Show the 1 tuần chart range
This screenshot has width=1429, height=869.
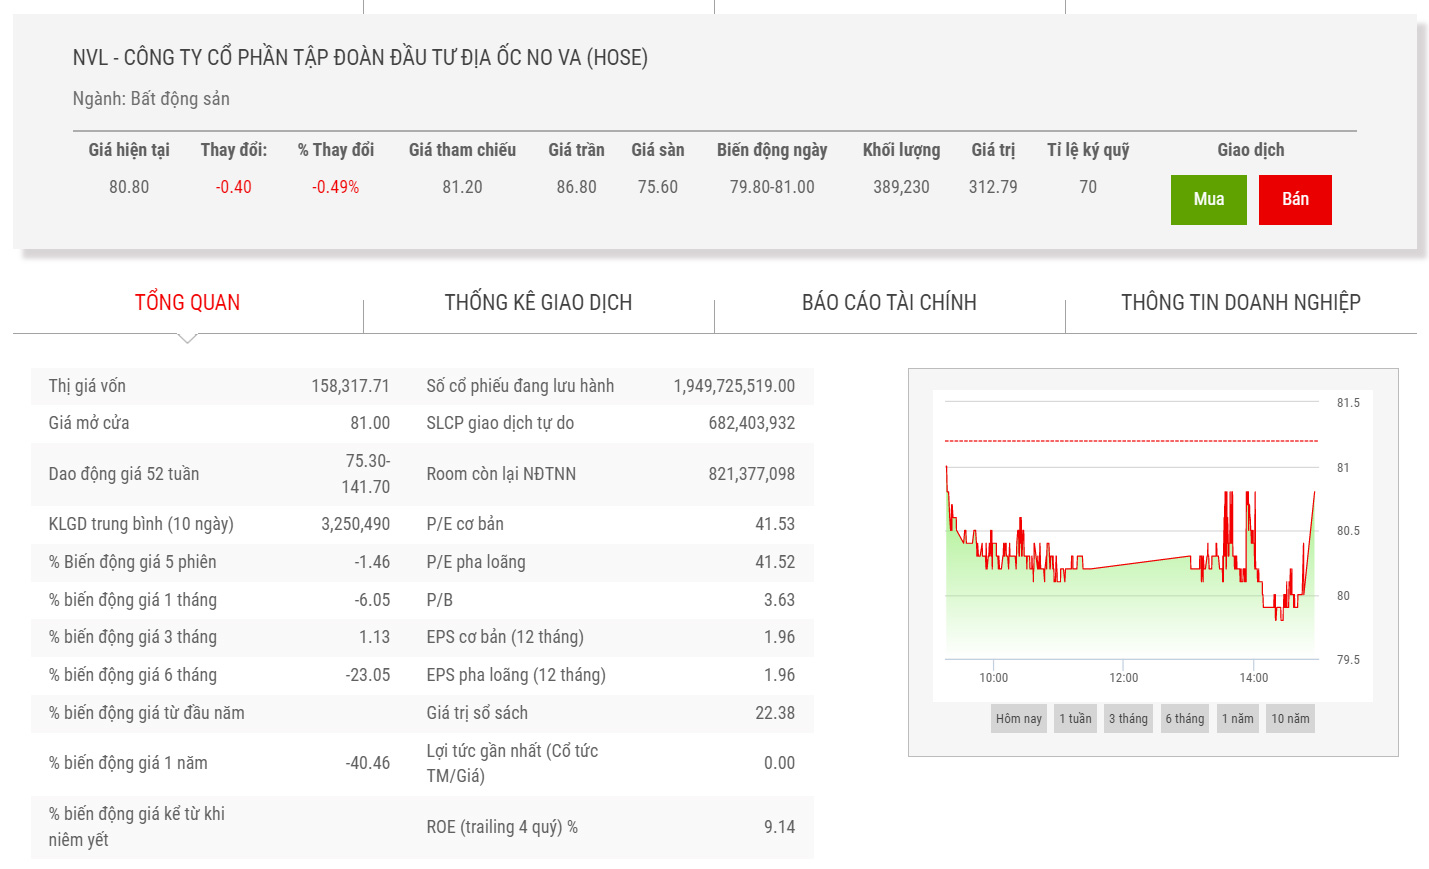(1075, 718)
